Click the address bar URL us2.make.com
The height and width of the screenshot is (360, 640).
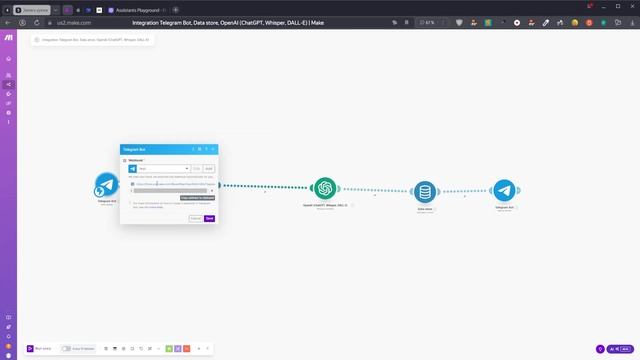pyautogui.click(x=74, y=23)
